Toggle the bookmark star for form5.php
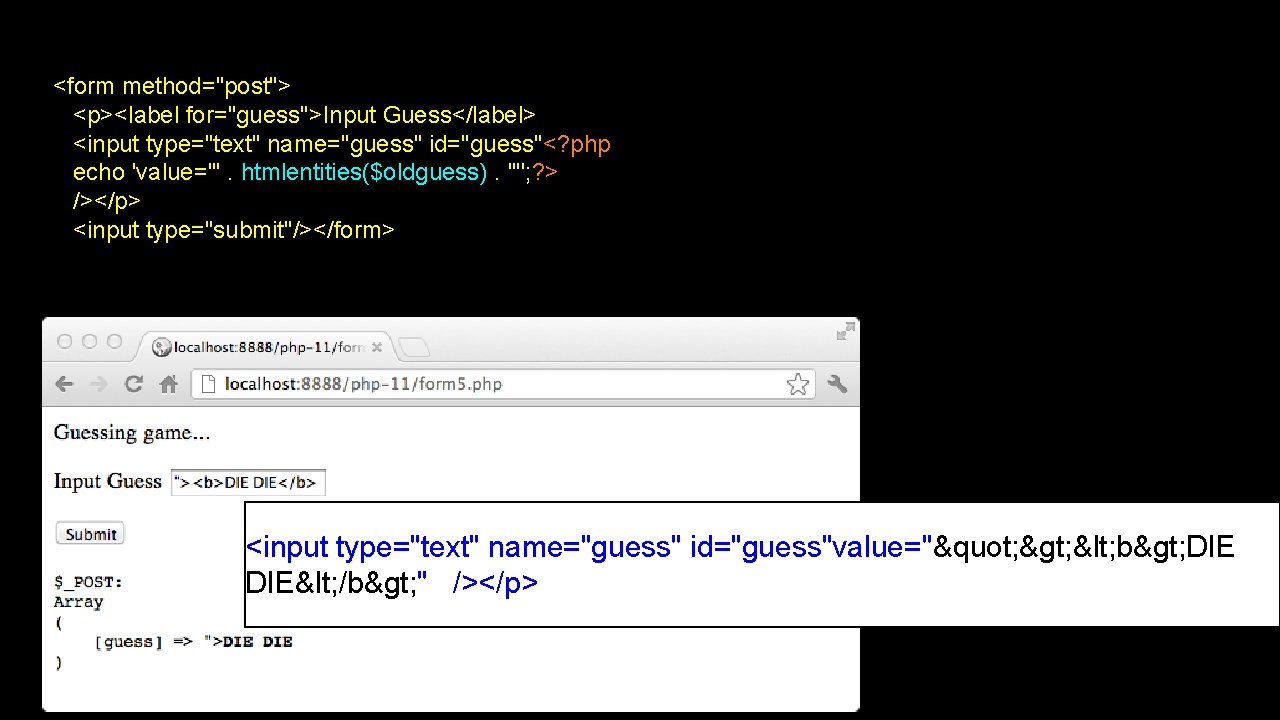The image size is (1280, 720). pos(798,383)
